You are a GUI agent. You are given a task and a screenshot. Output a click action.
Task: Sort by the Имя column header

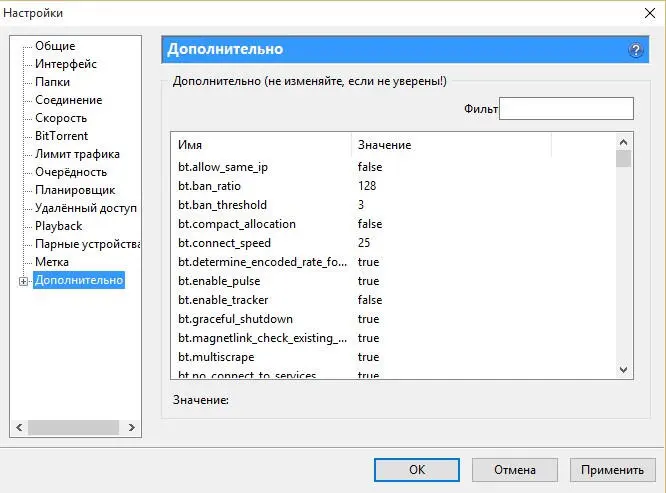[262, 145]
